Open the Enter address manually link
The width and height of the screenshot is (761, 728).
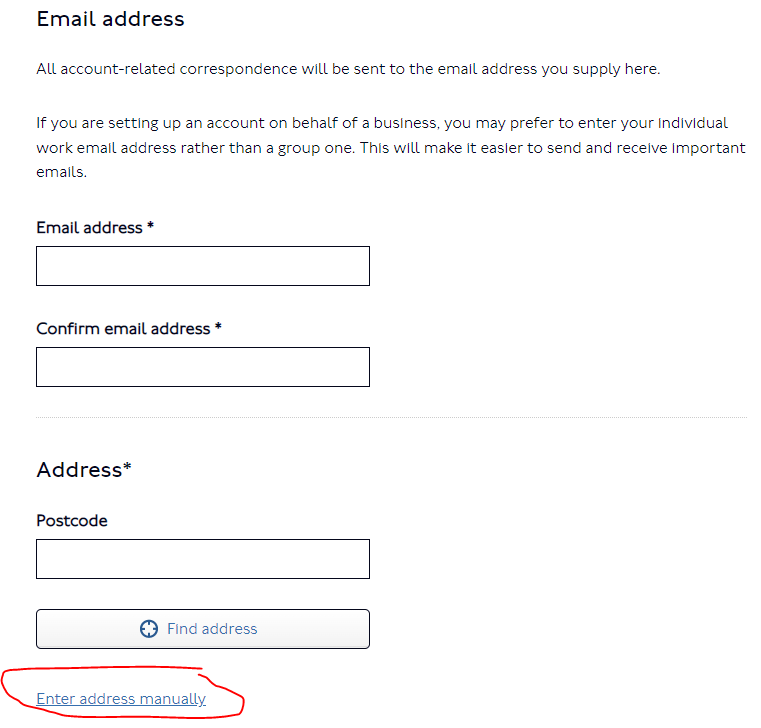(121, 699)
